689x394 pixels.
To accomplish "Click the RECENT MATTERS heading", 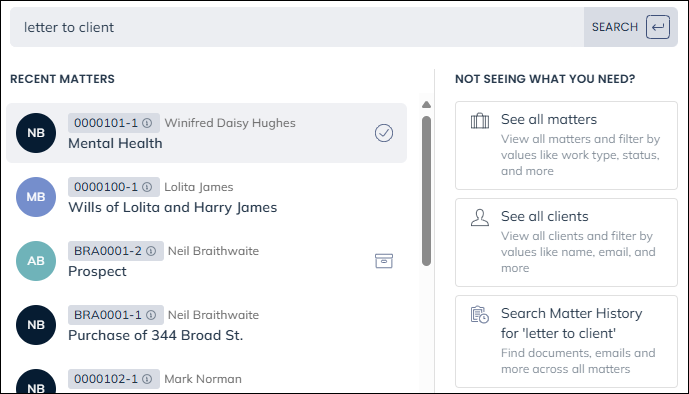I will [x=62, y=79].
